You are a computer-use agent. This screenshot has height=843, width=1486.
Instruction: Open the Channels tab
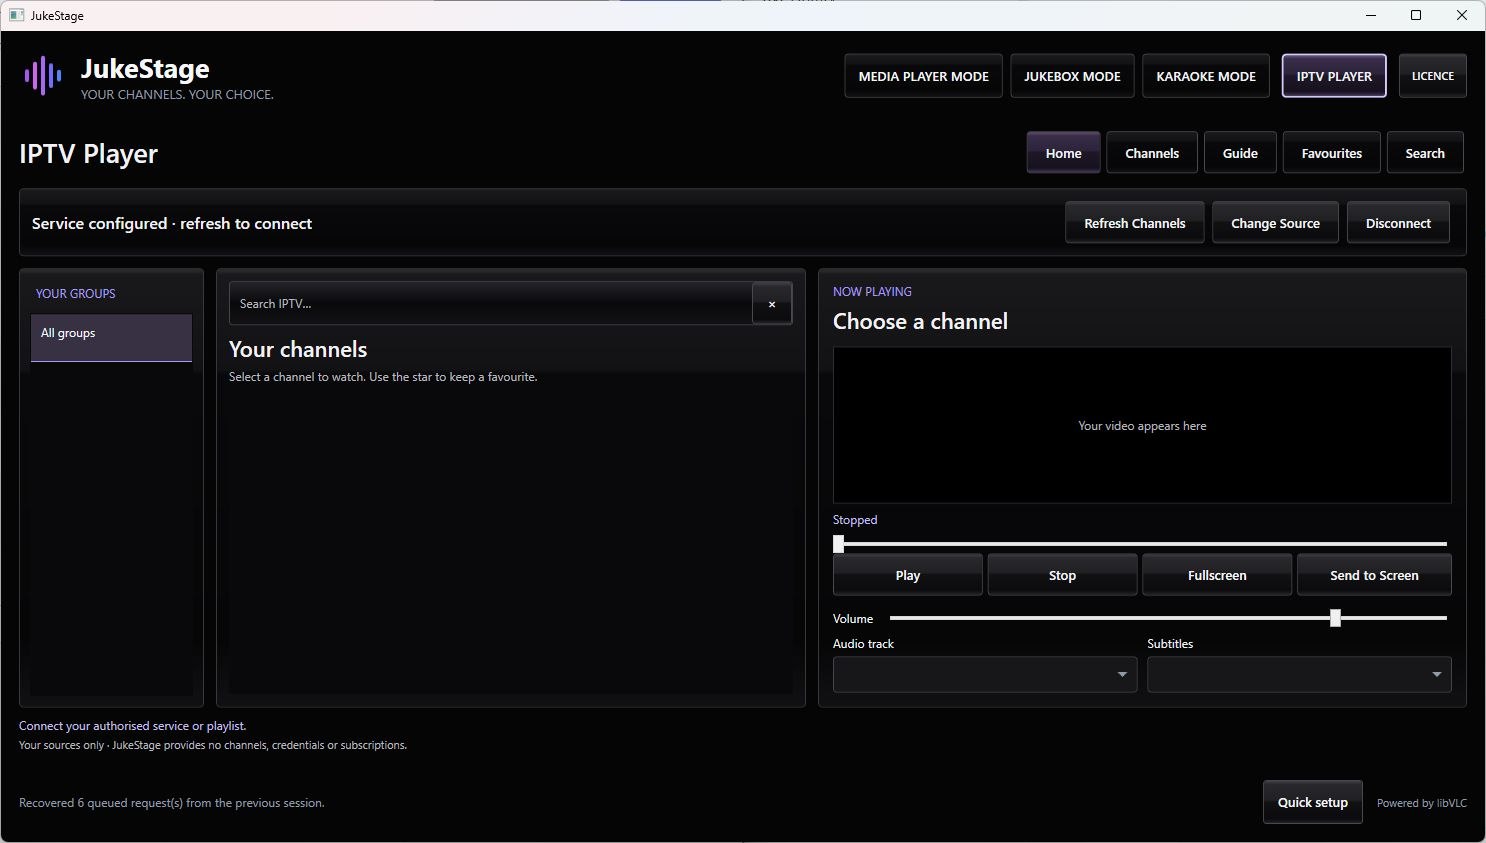point(1152,153)
